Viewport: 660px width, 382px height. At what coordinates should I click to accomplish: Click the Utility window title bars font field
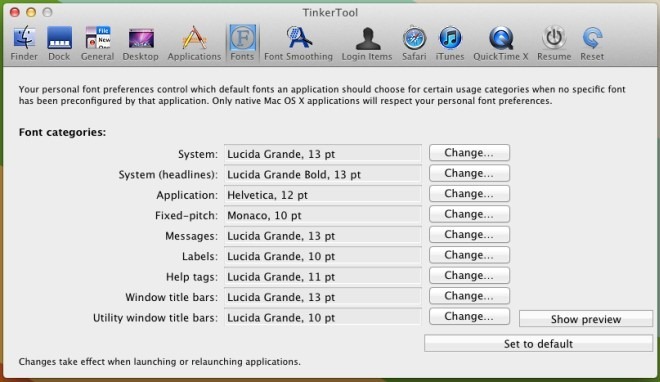(x=322, y=318)
